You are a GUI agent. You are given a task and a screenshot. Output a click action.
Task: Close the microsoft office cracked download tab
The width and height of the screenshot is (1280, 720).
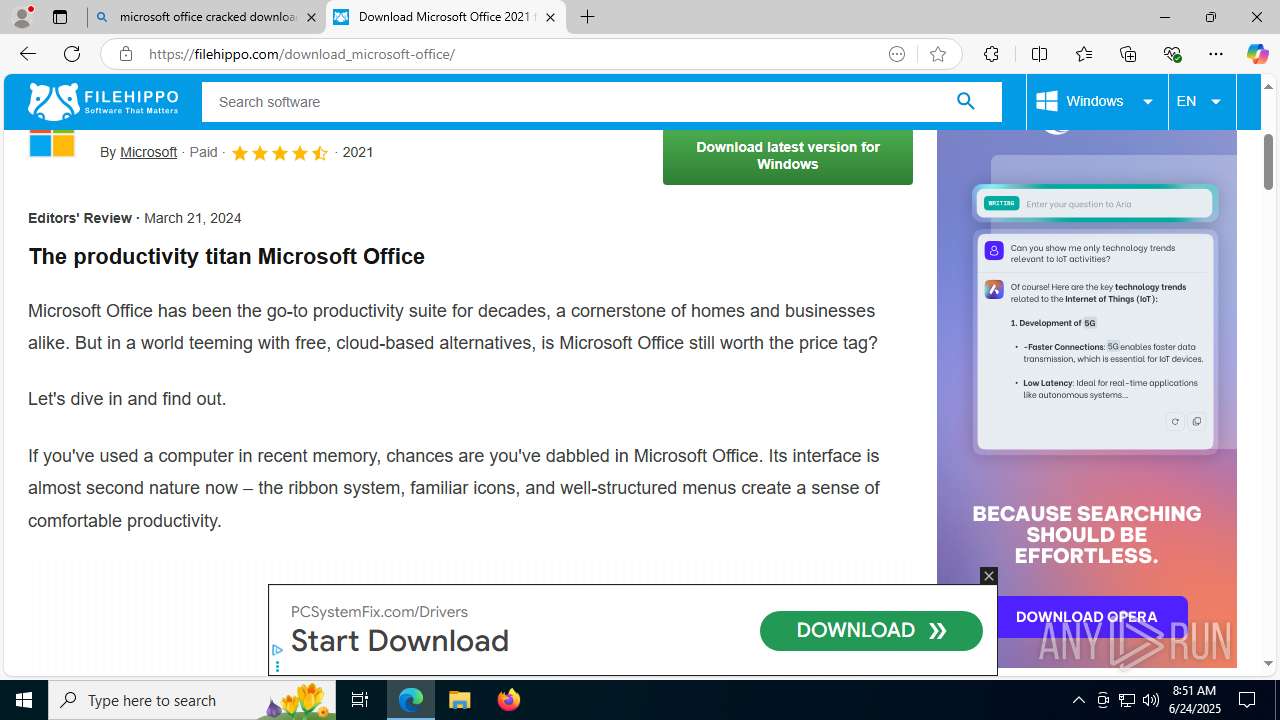click(x=310, y=17)
